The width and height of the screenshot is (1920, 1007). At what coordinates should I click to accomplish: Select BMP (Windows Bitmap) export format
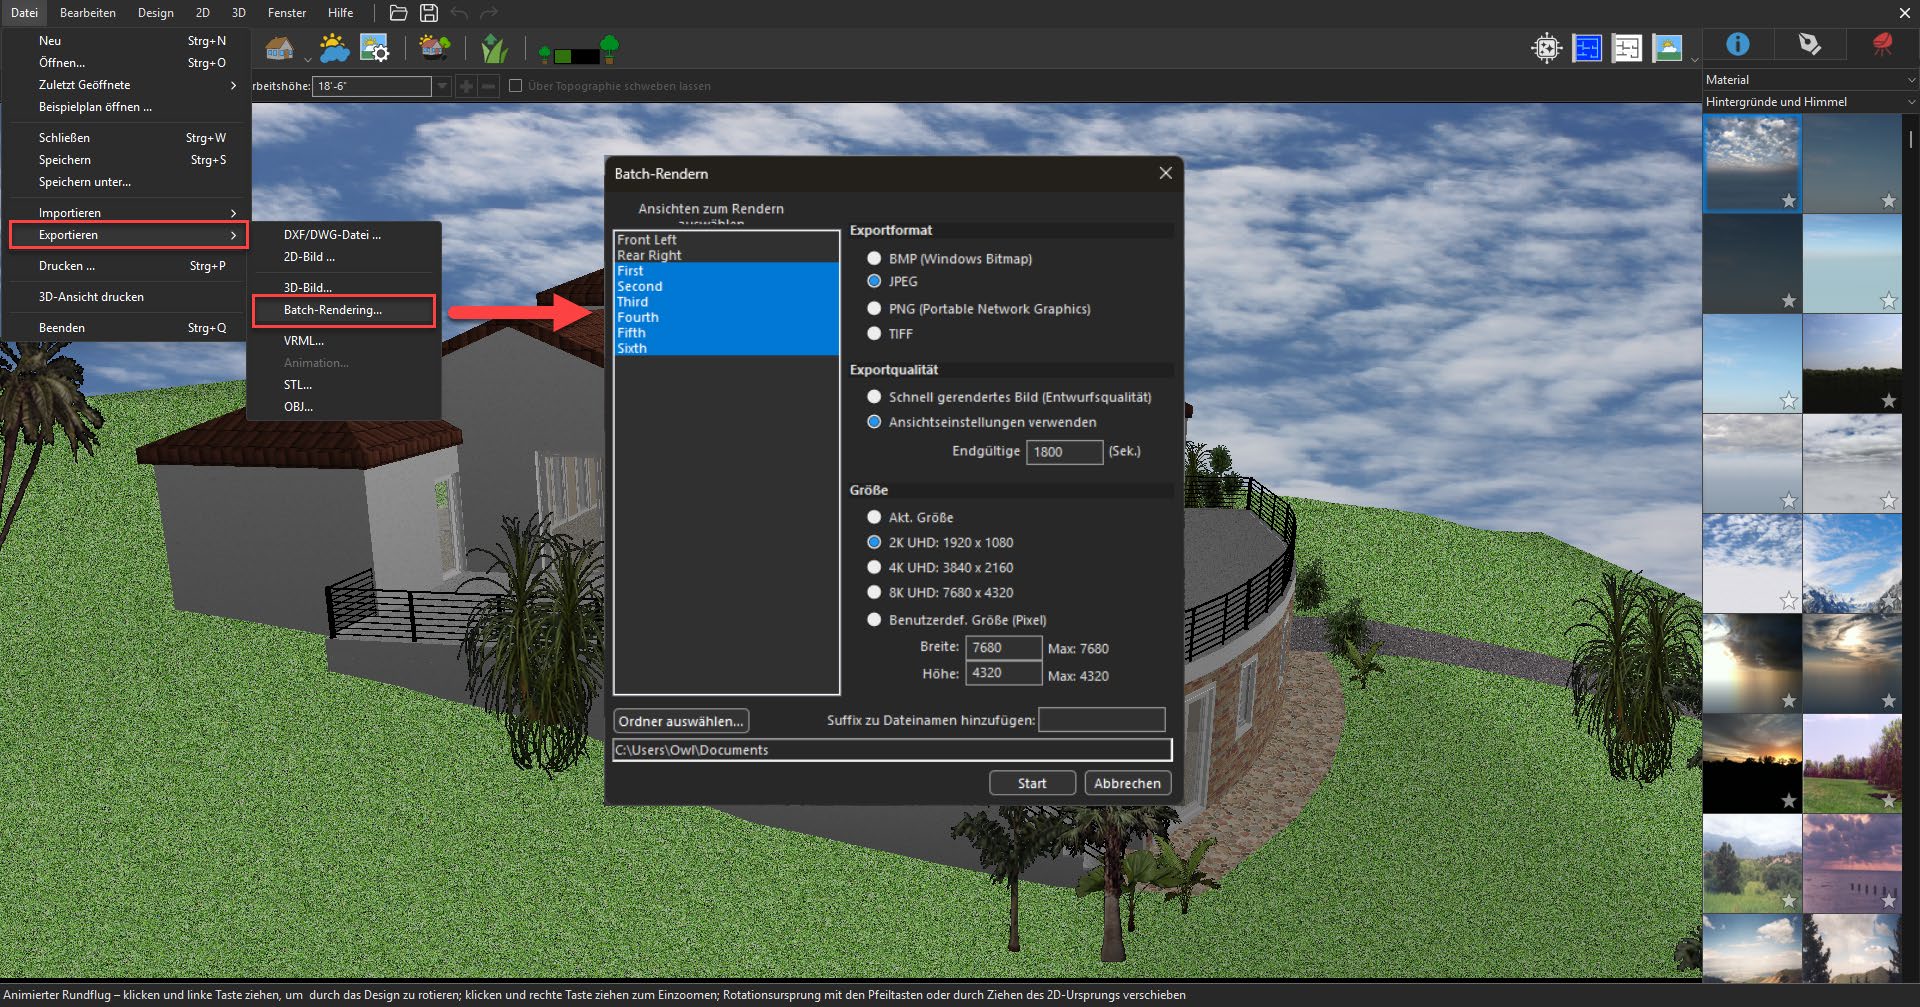pos(874,258)
